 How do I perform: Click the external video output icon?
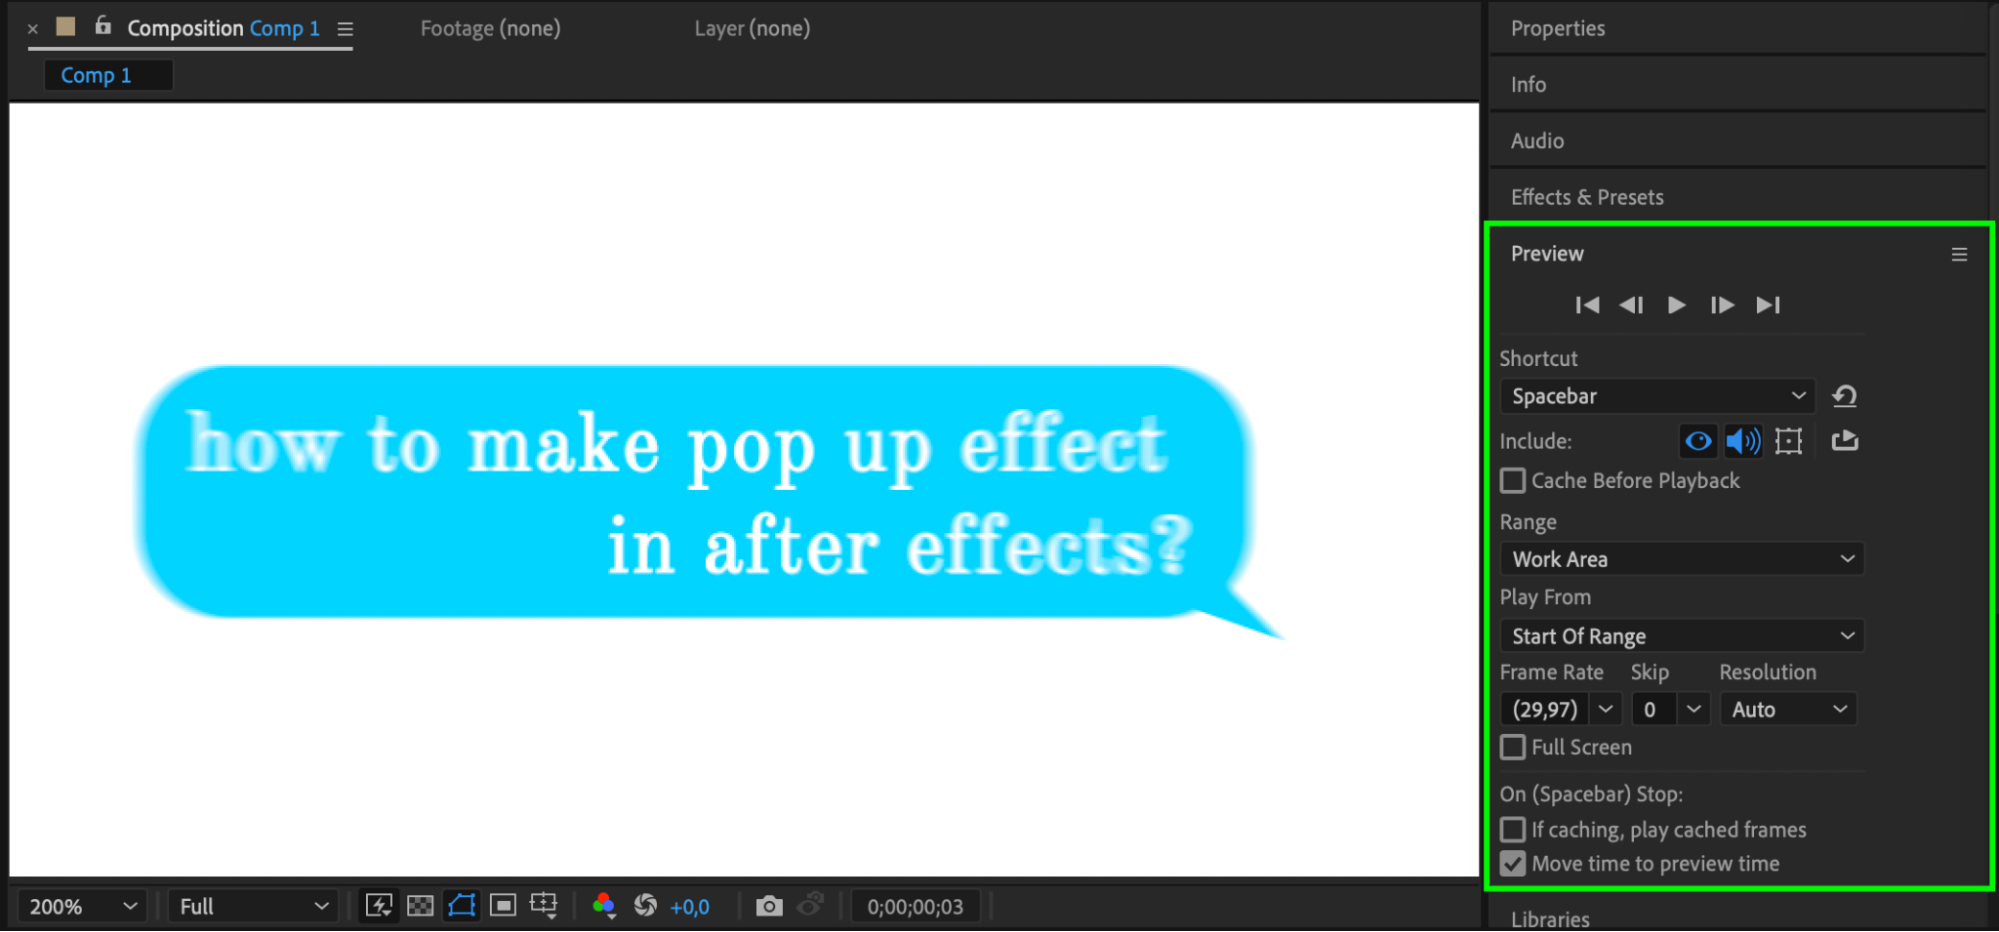coord(1845,441)
